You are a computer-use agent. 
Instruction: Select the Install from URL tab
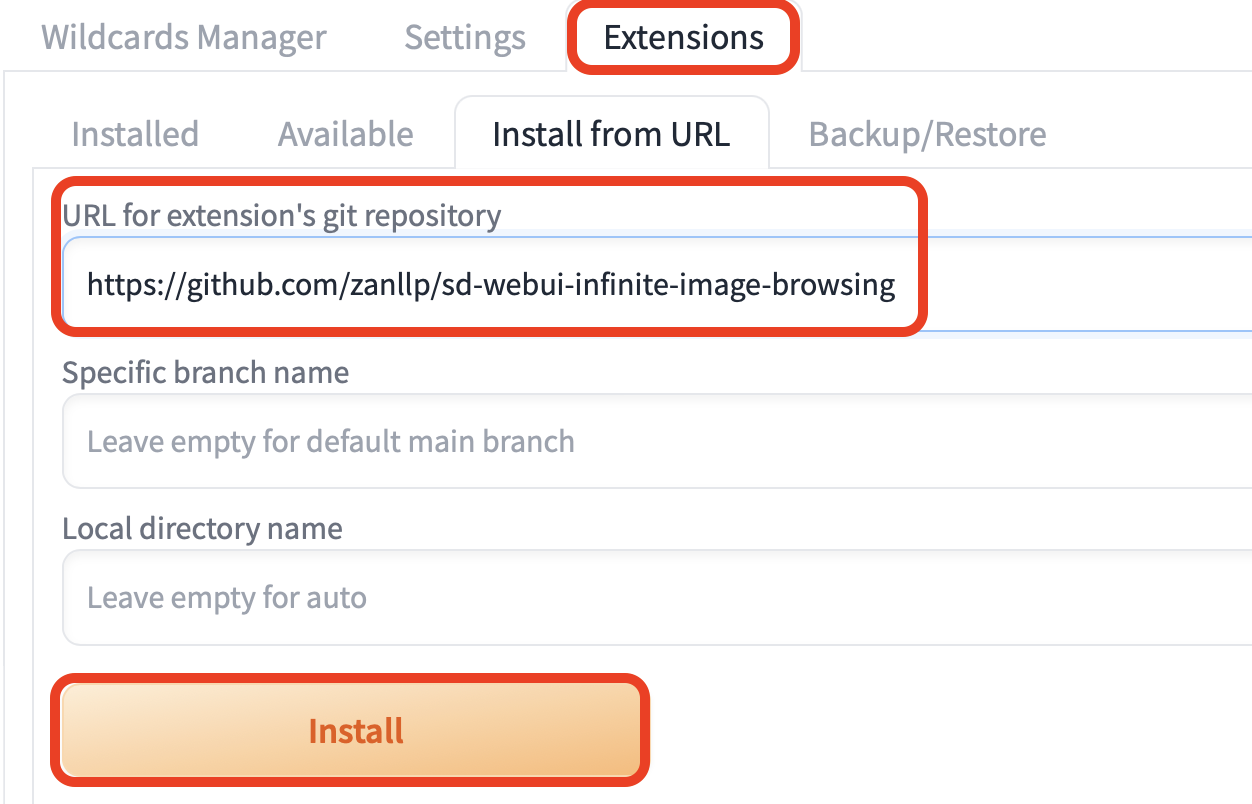pyautogui.click(x=612, y=133)
